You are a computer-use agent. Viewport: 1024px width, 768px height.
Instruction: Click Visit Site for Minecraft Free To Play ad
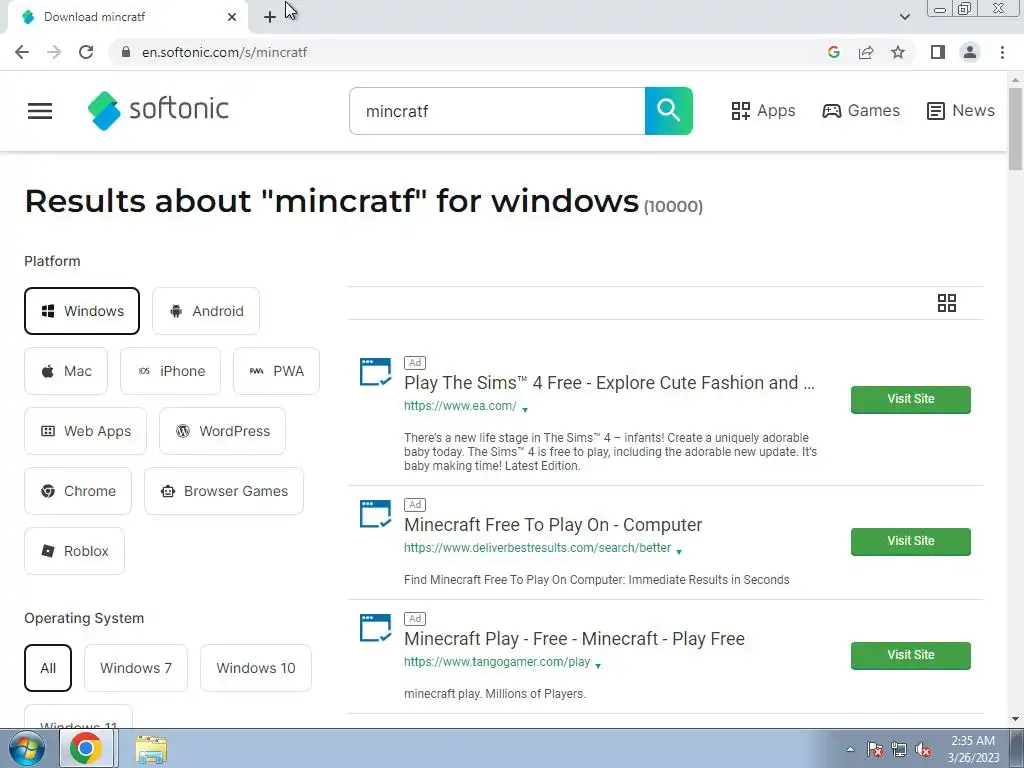[910, 541]
